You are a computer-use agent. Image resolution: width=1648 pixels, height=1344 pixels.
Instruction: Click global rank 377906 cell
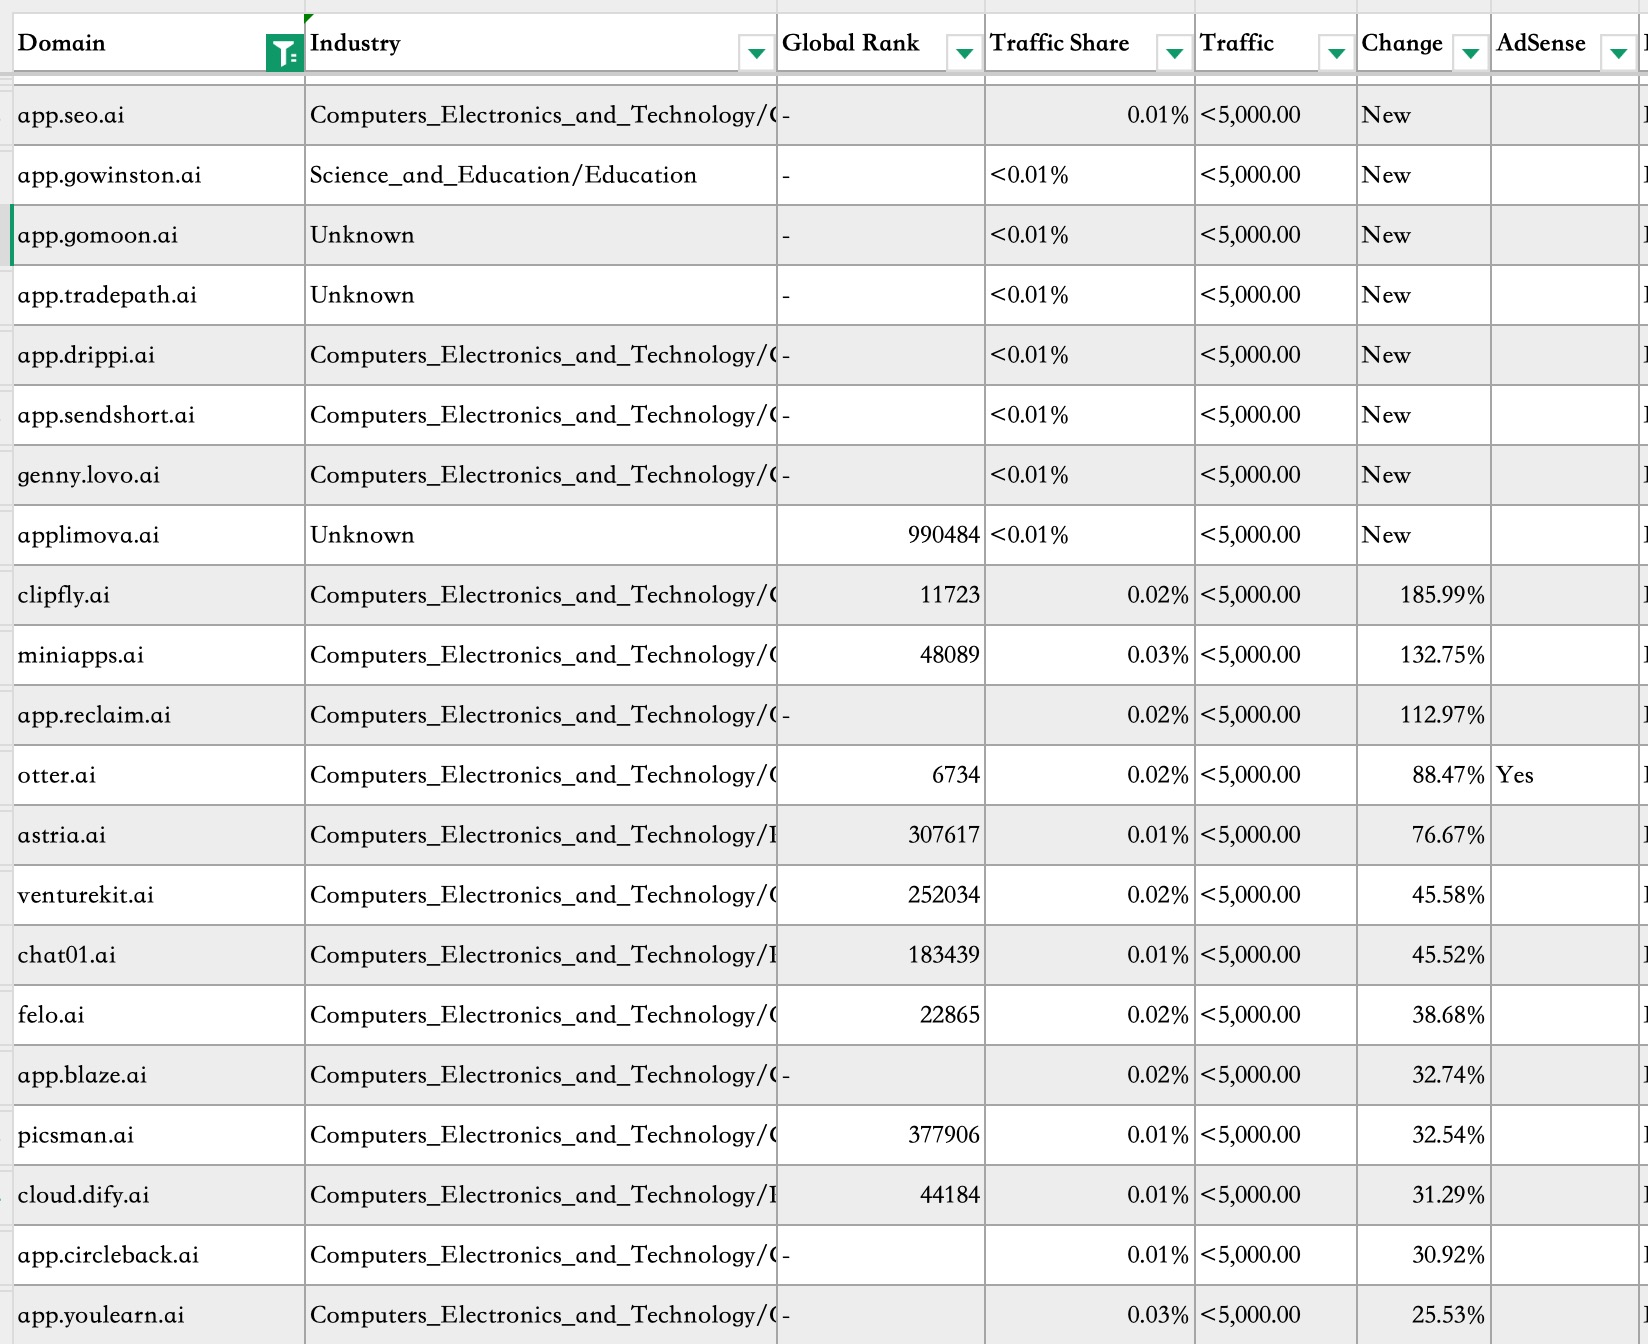(x=881, y=1135)
